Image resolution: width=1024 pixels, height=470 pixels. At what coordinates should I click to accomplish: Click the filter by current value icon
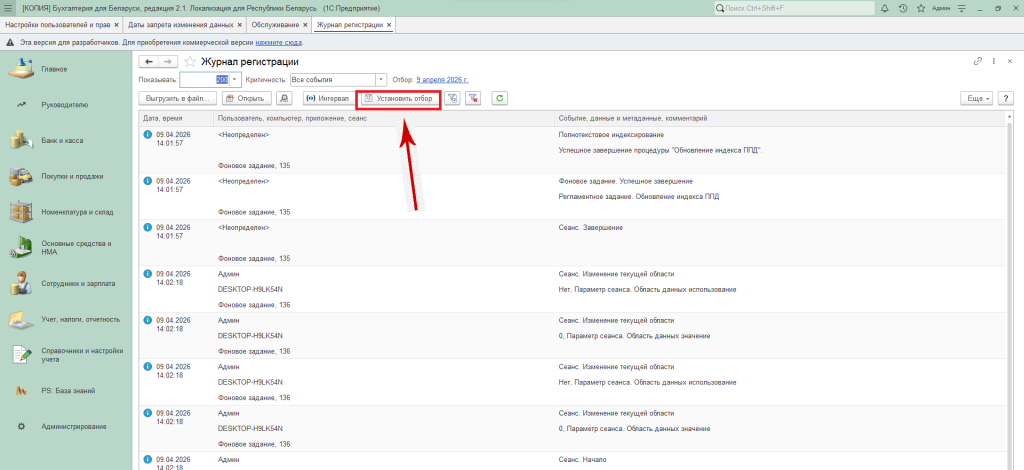click(x=453, y=98)
